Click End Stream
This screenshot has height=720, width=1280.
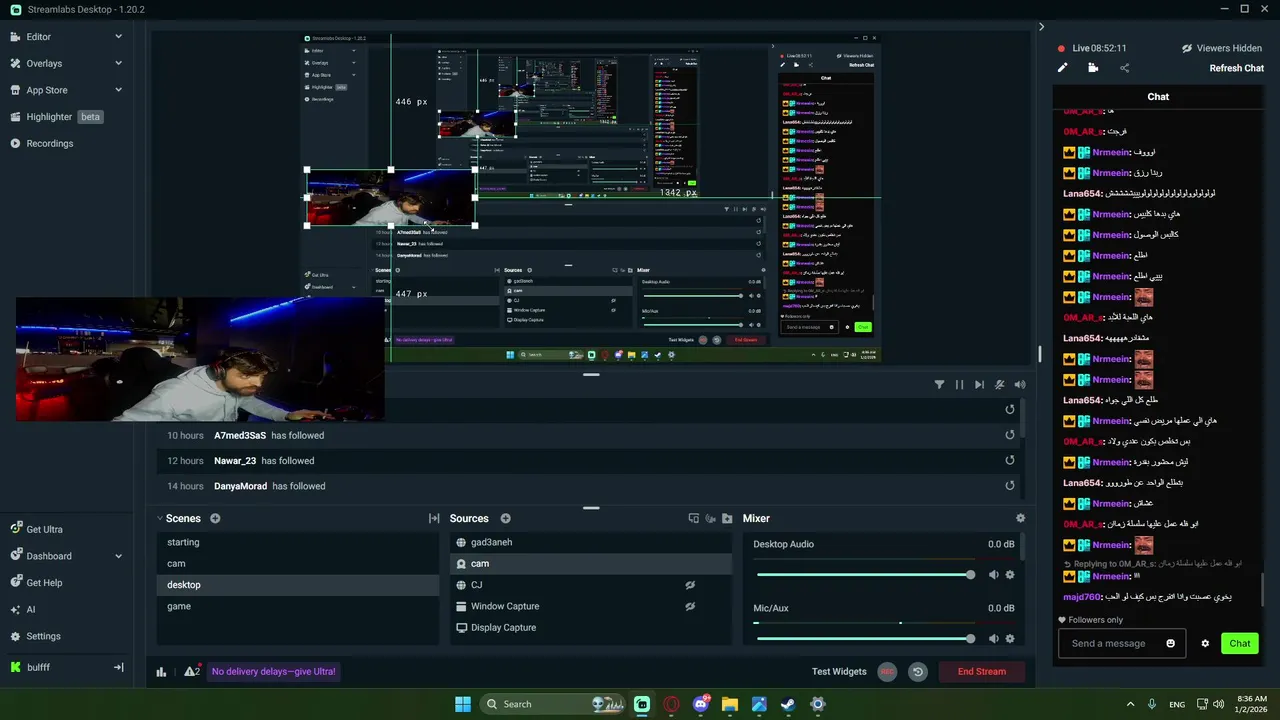982,672
